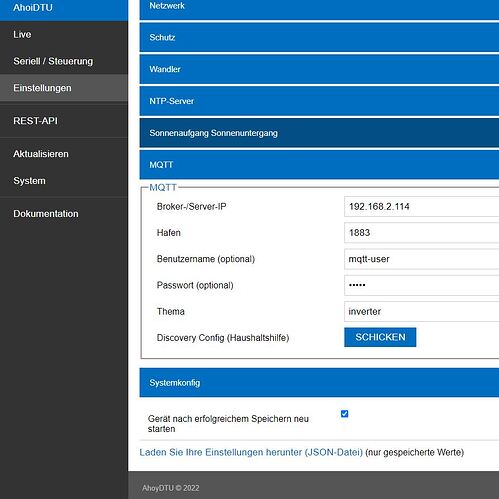Expand the Wandler settings section
The width and height of the screenshot is (499, 499).
pyautogui.click(x=319, y=69)
